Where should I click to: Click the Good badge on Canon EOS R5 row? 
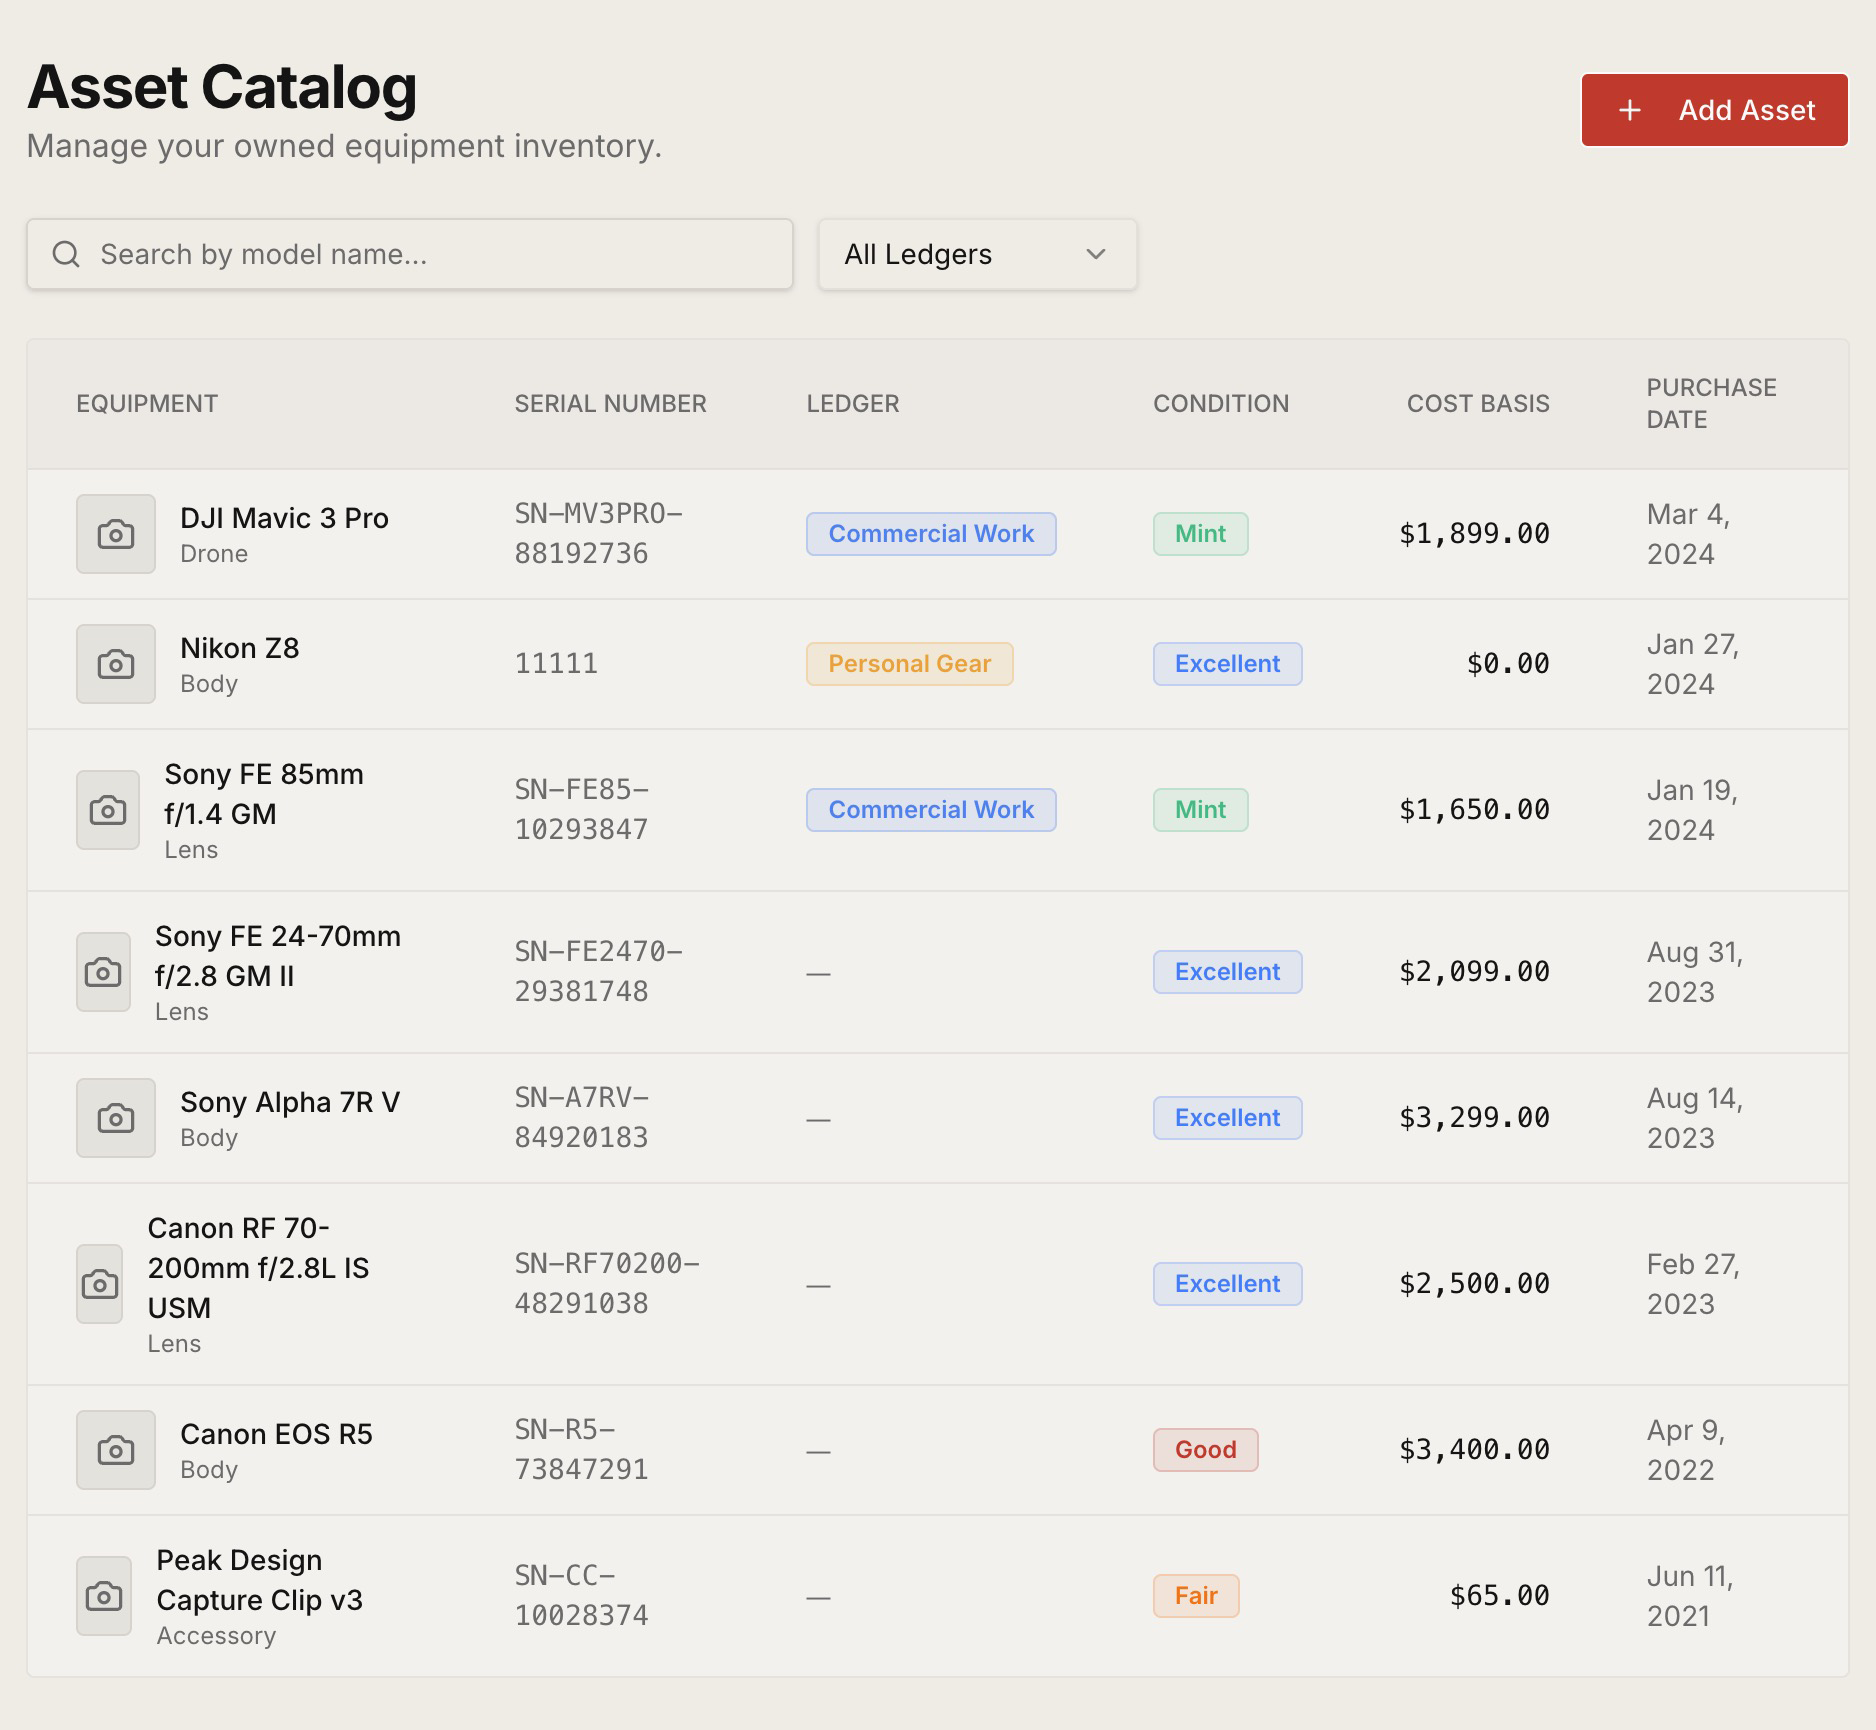tap(1206, 1450)
